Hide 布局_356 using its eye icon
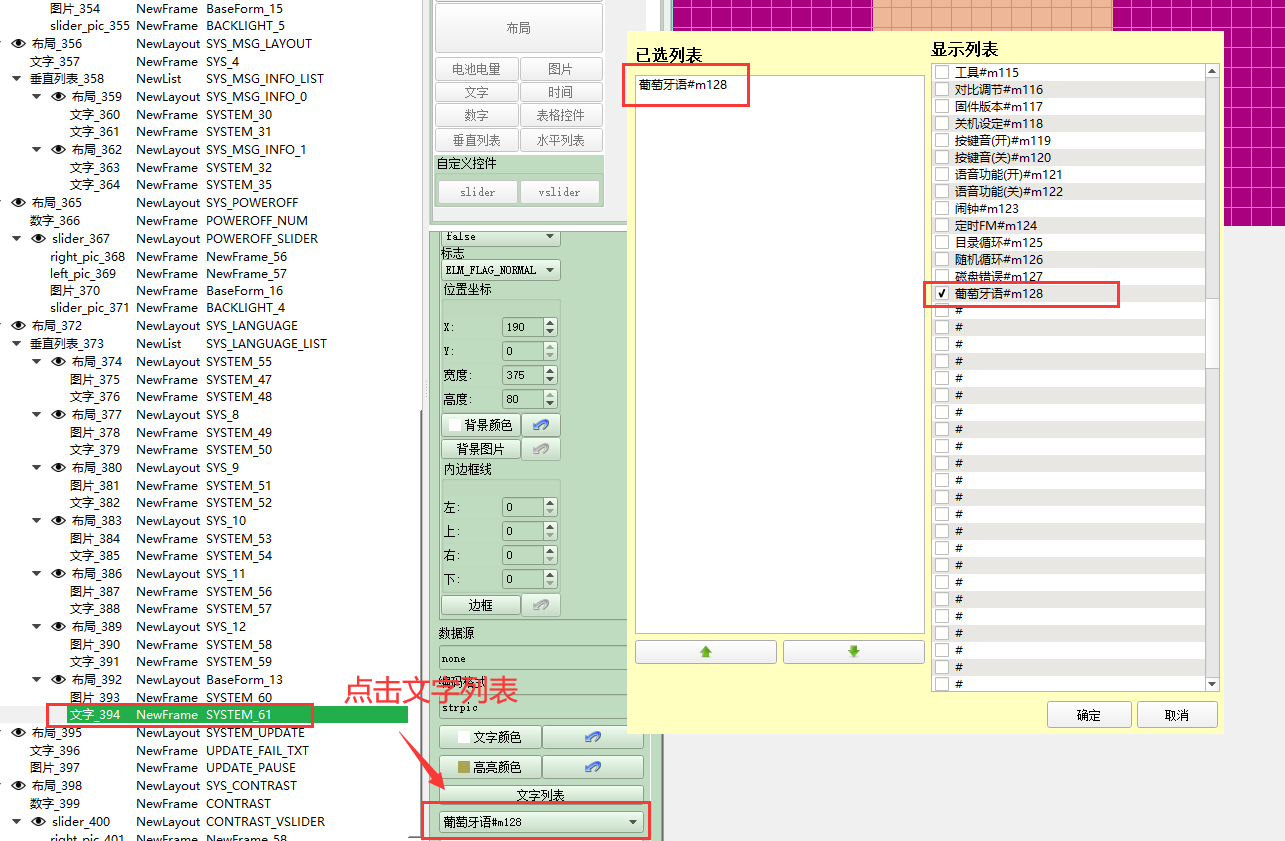Image resolution: width=1285 pixels, height=841 pixels. [18, 44]
